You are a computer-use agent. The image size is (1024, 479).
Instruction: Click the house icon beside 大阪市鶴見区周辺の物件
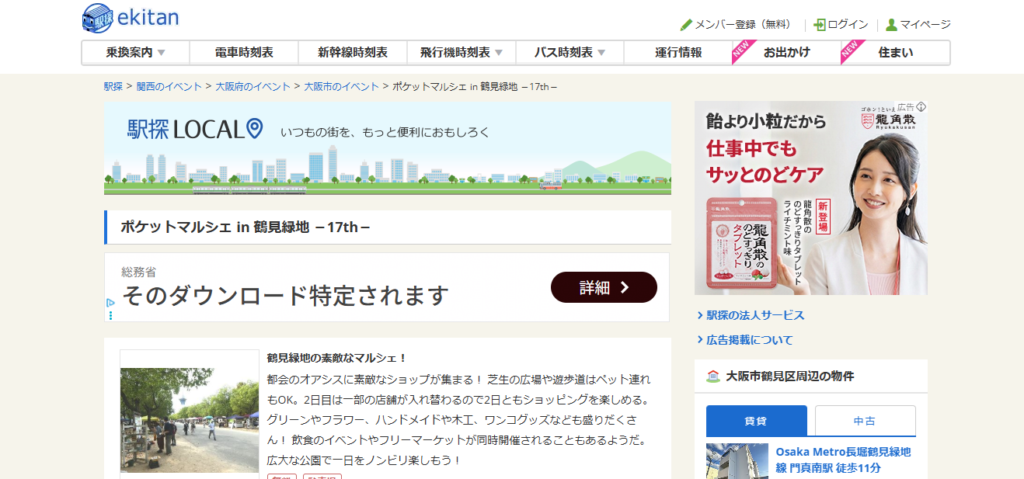(713, 376)
